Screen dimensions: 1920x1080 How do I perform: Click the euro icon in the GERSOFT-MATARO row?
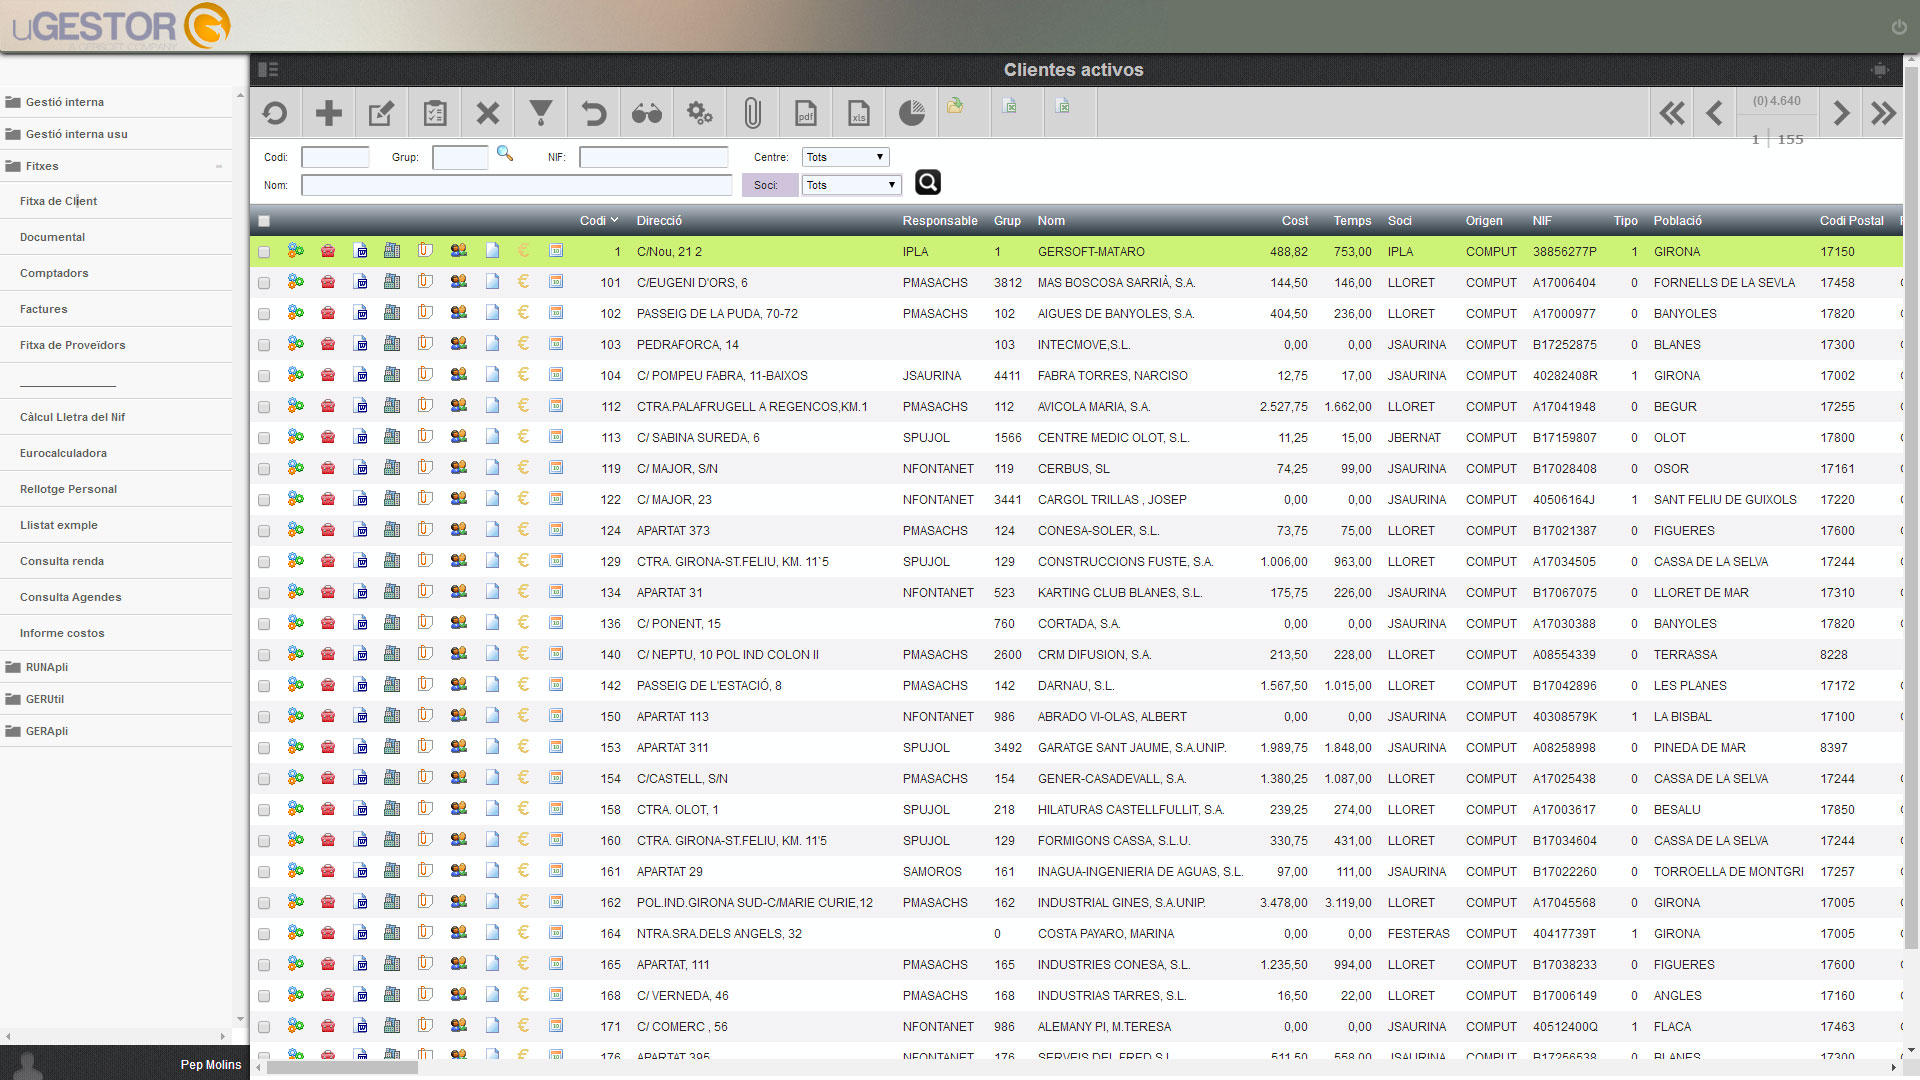(523, 251)
